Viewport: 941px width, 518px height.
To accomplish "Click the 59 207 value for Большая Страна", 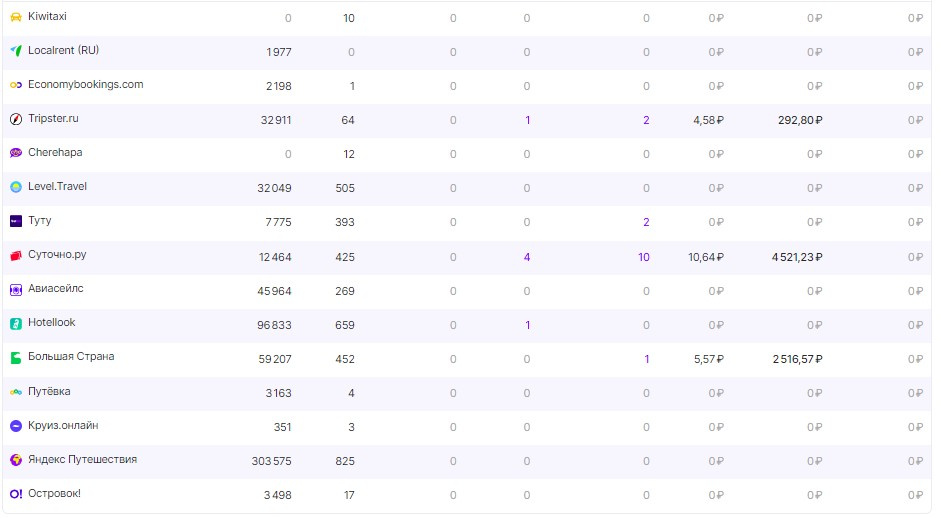I will [x=275, y=359].
